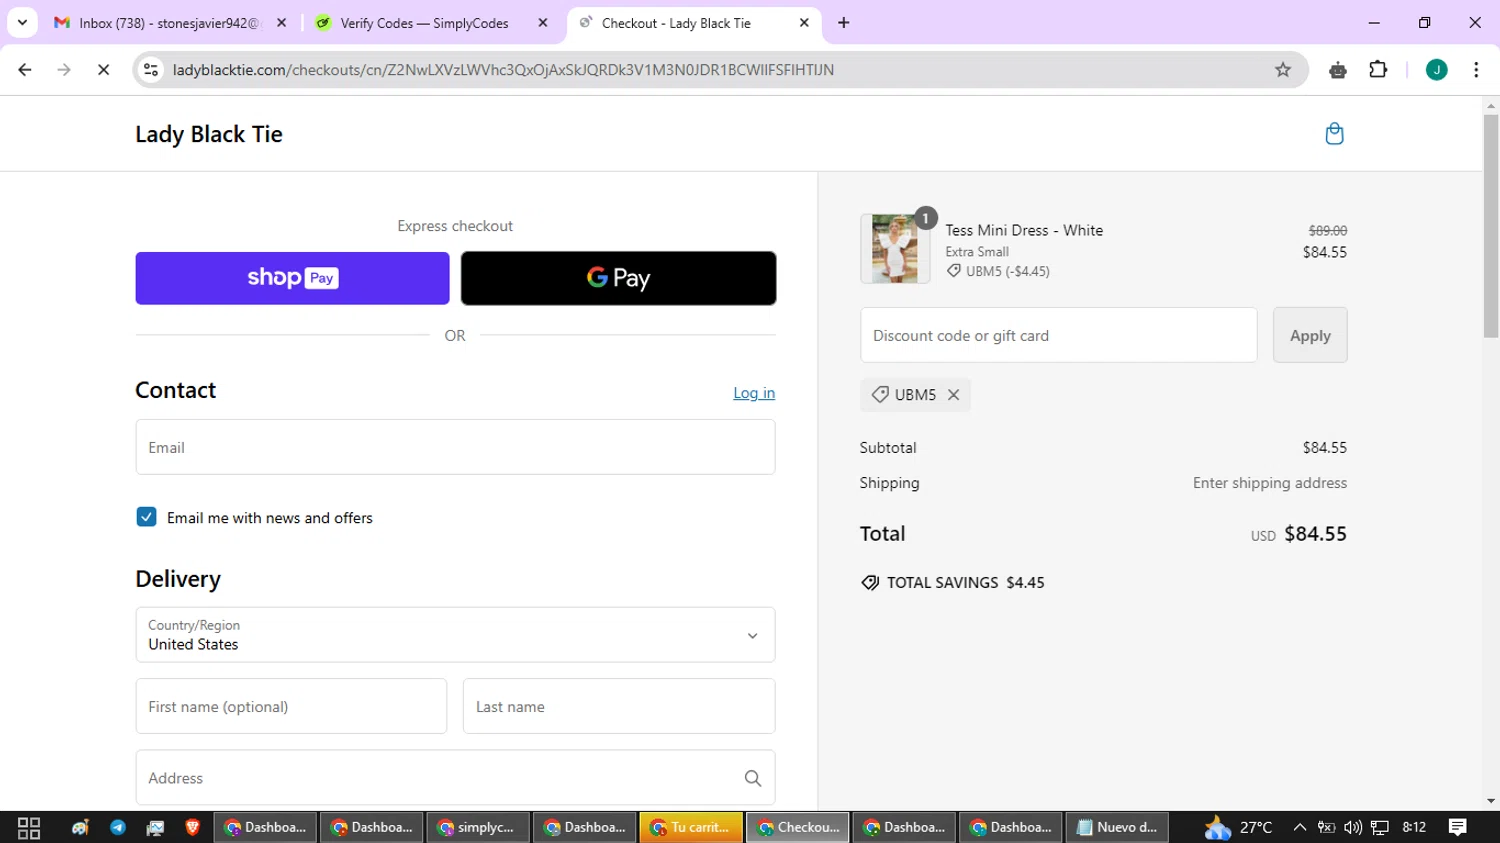Select the Checkout - Lady Black Tie tab
This screenshot has height=843, width=1500.
pyautogui.click(x=676, y=22)
